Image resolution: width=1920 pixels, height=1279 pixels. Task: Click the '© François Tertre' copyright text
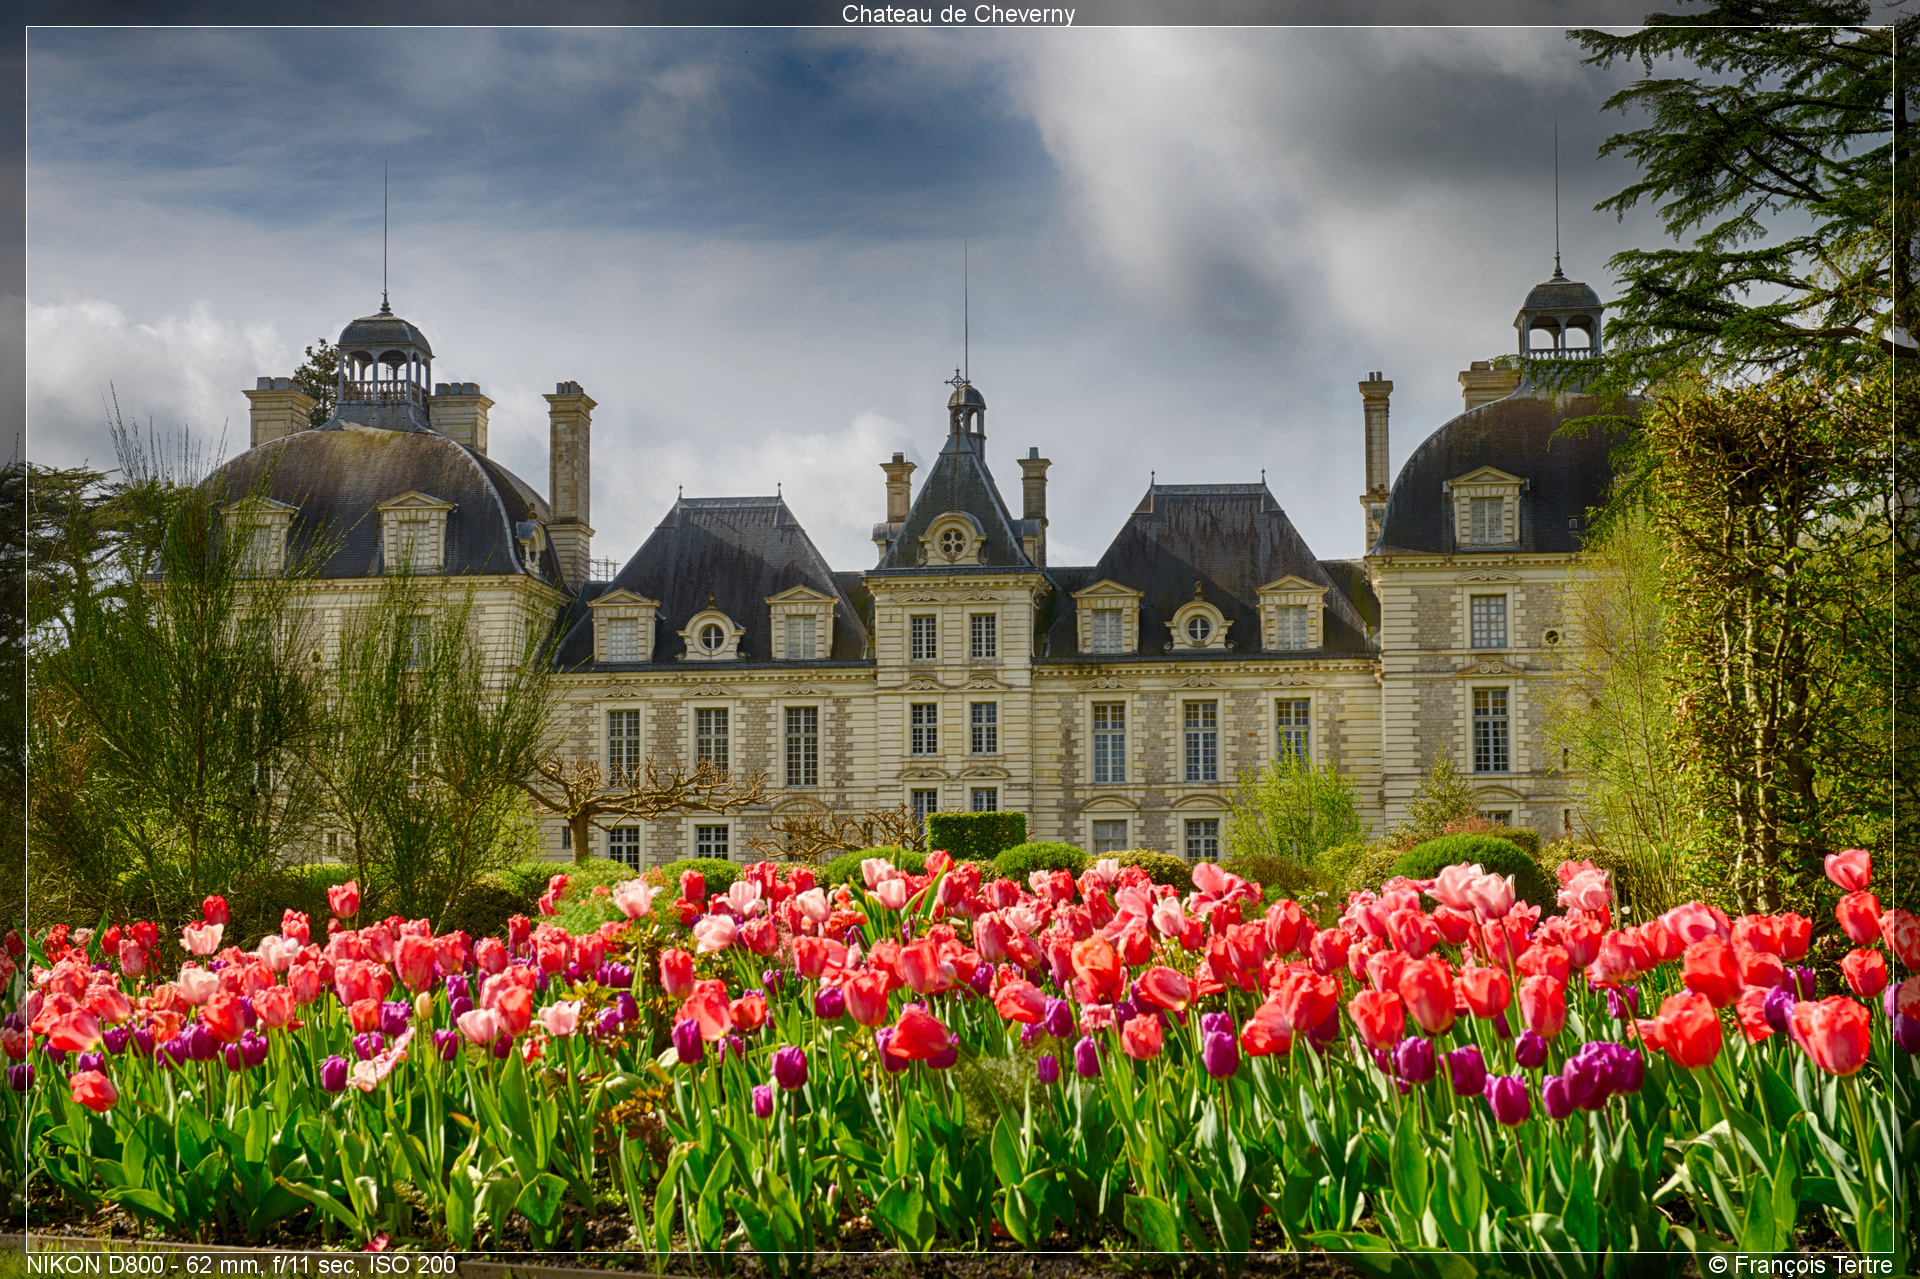click(1800, 1265)
